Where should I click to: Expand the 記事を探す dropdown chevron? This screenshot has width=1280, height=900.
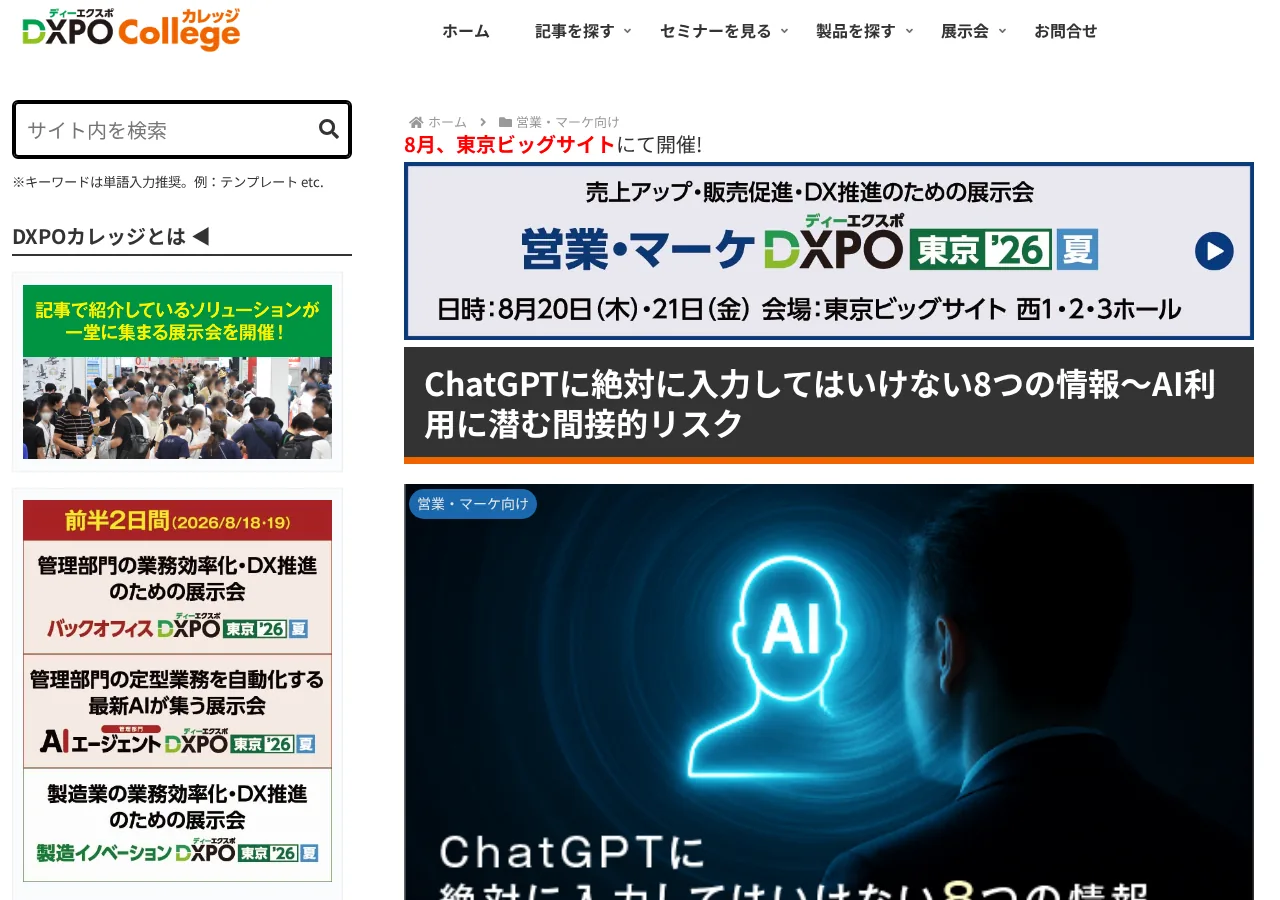tap(628, 31)
